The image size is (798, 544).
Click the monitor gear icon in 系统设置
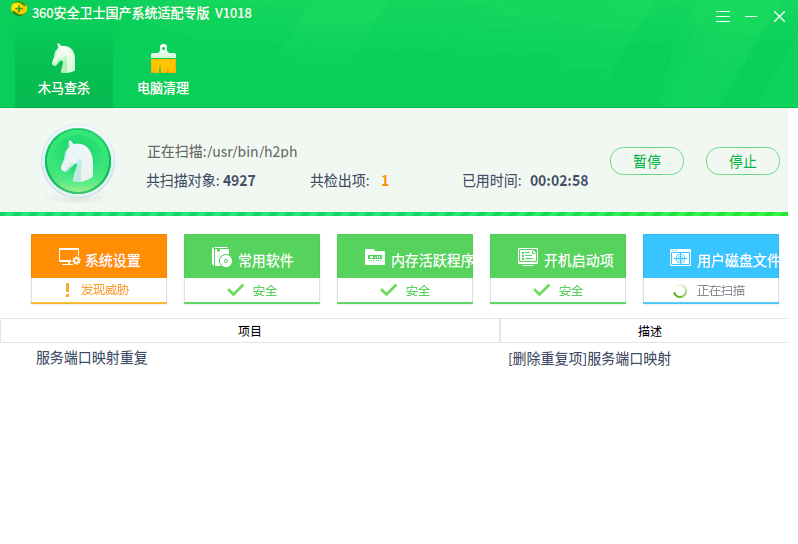point(69,257)
